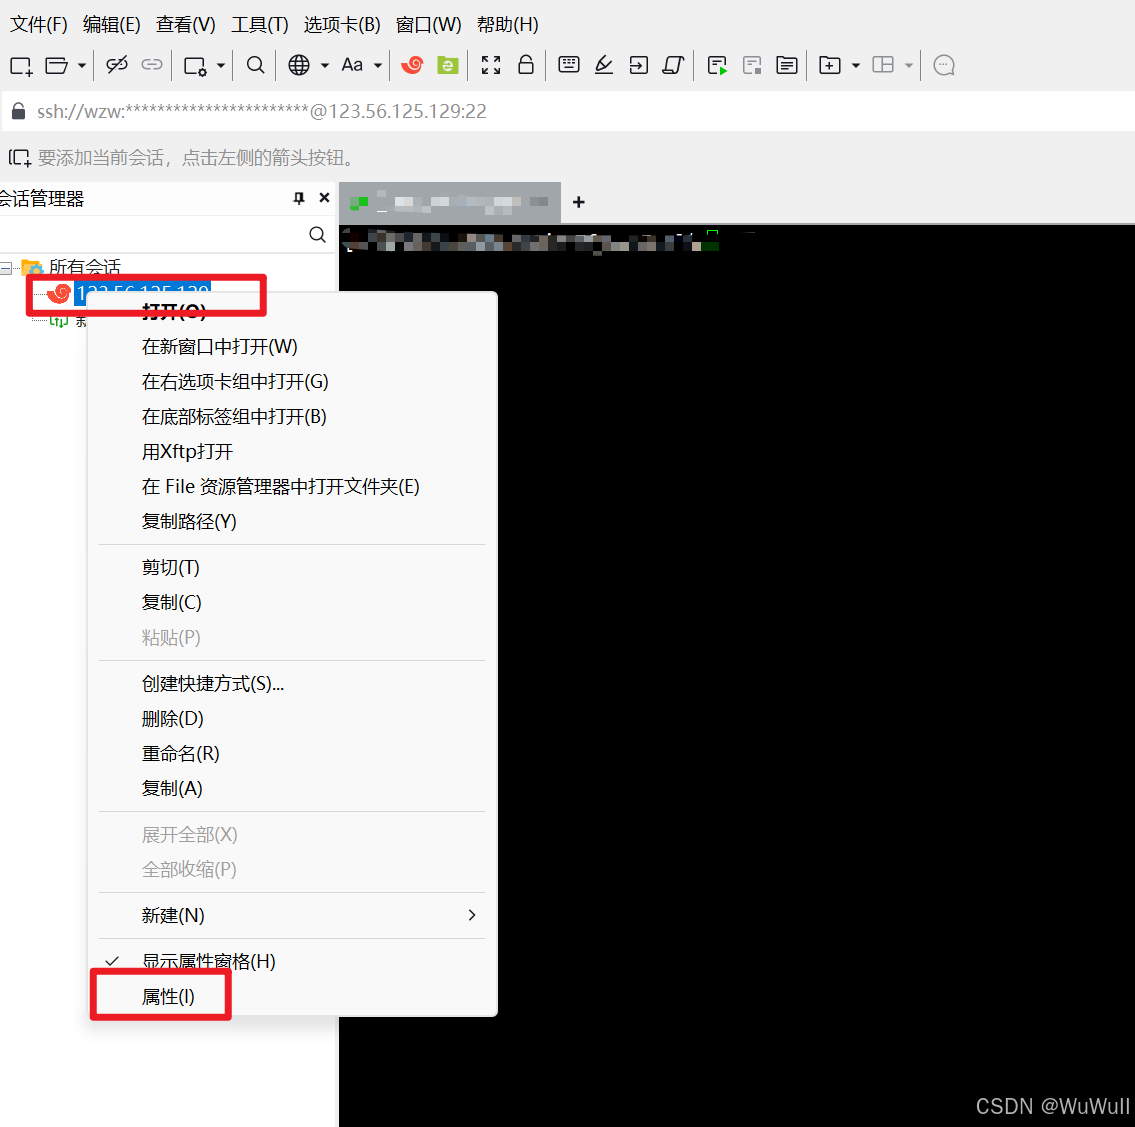Switch to the open session tab
The width and height of the screenshot is (1135, 1127).
pos(450,203)
